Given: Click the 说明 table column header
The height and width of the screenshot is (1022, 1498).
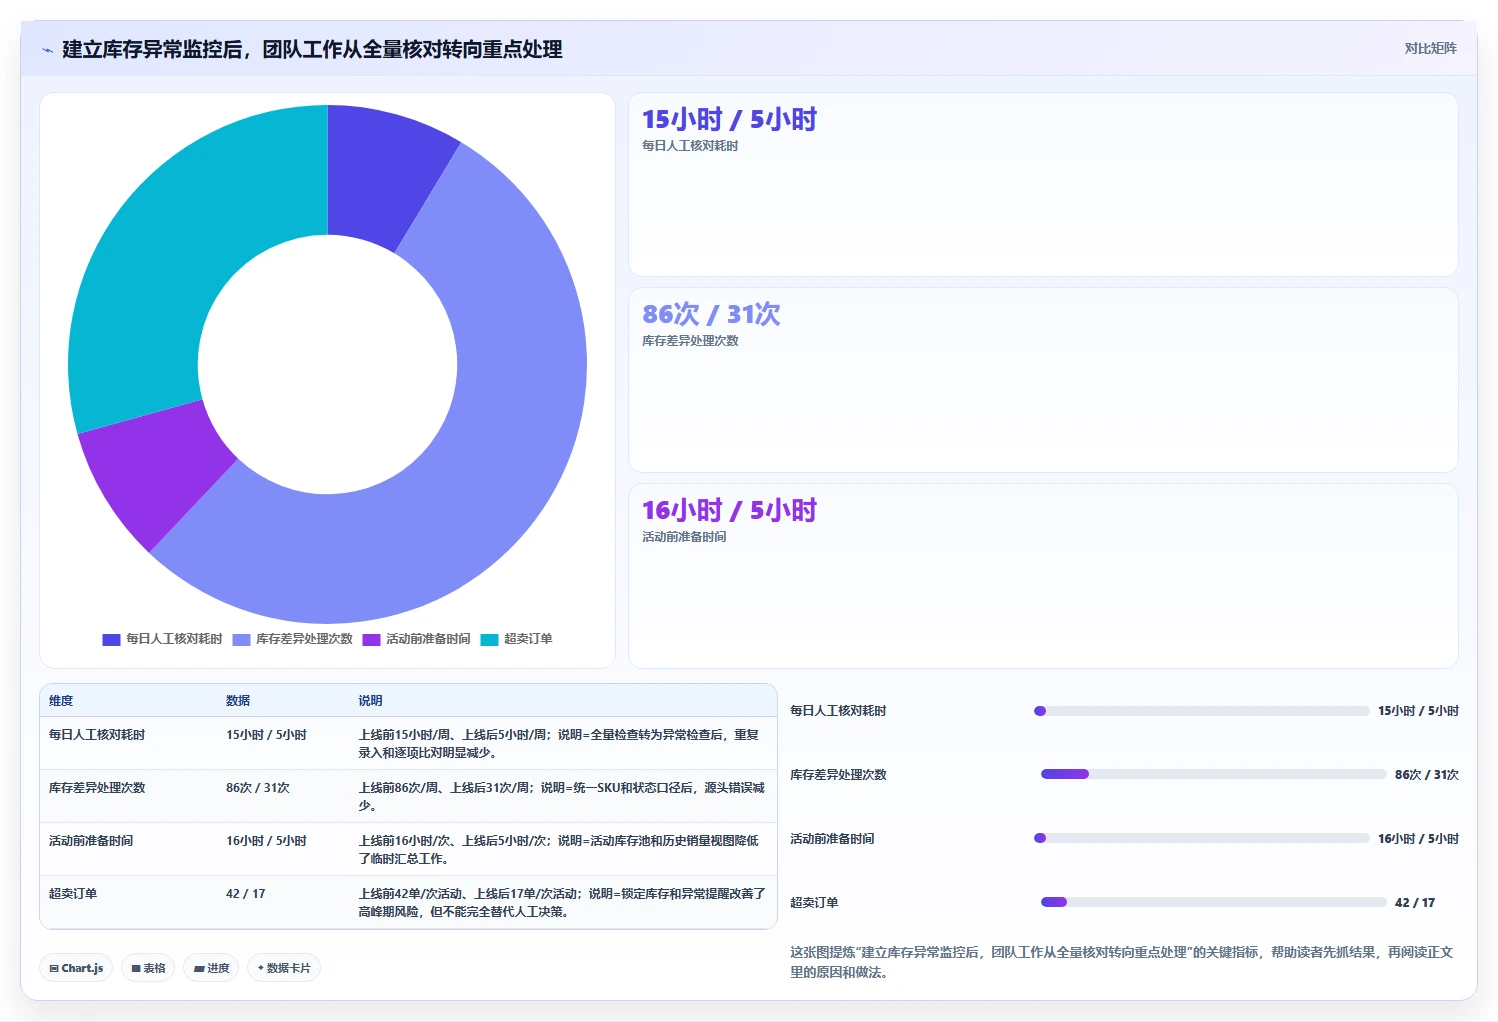Looking at the screenshot, I should (370, 701).
